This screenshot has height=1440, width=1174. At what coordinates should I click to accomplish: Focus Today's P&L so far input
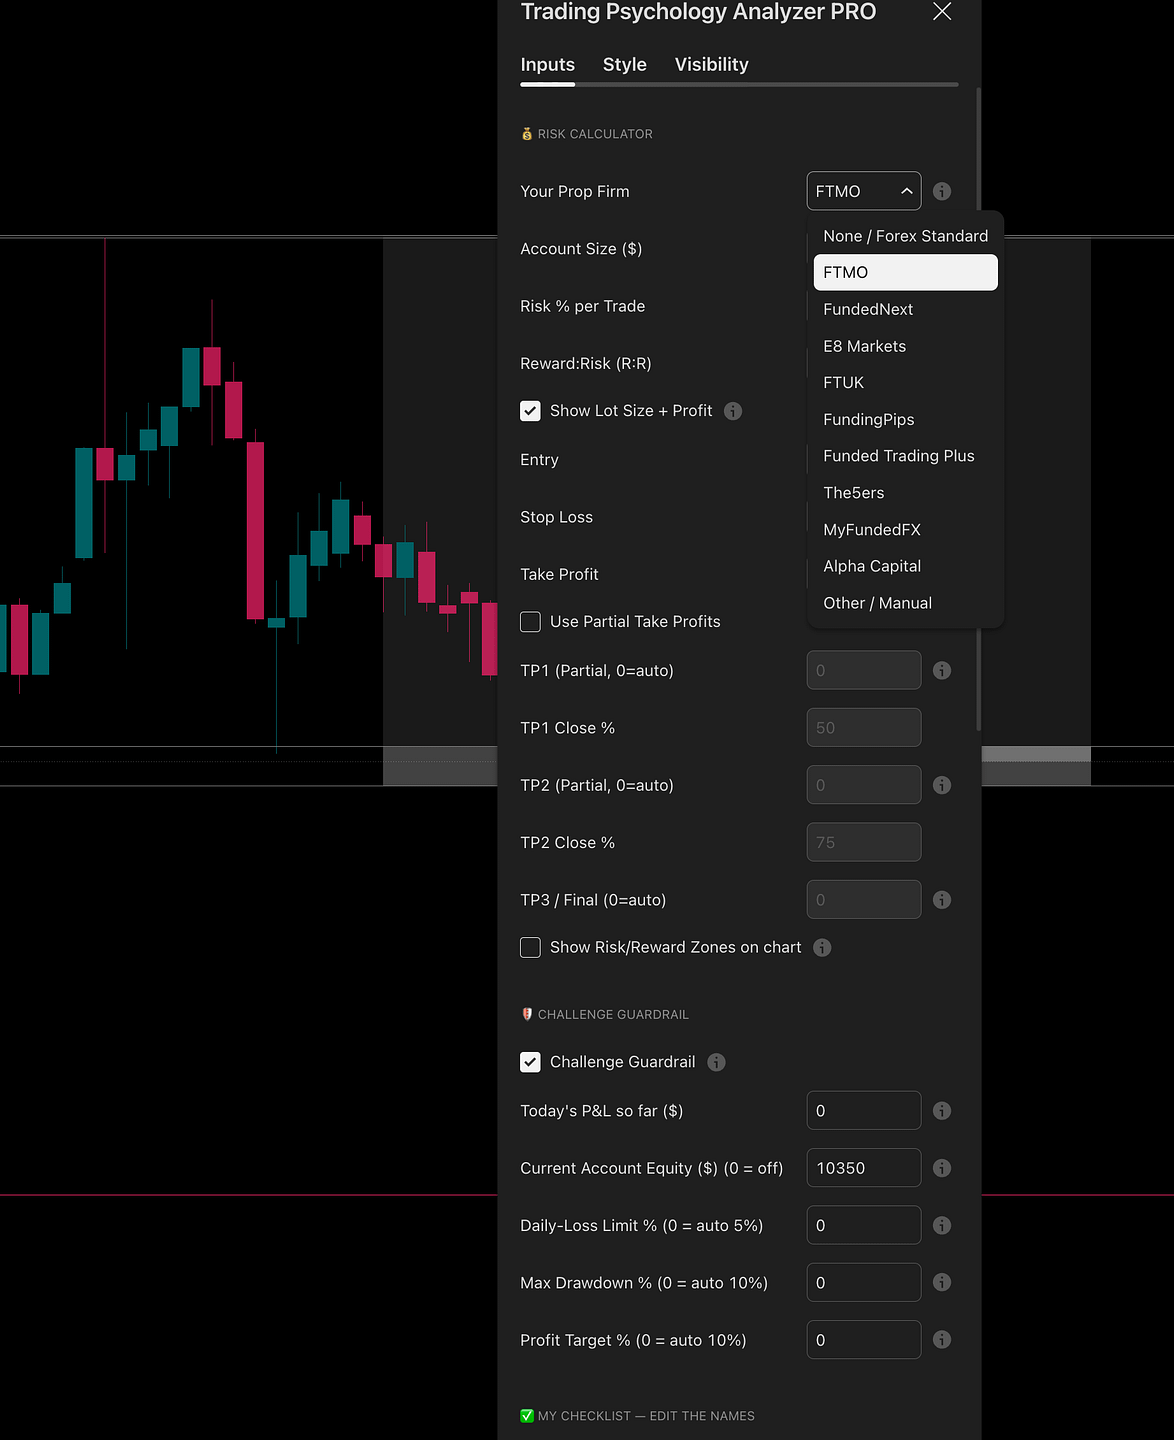pos(864,1111)
